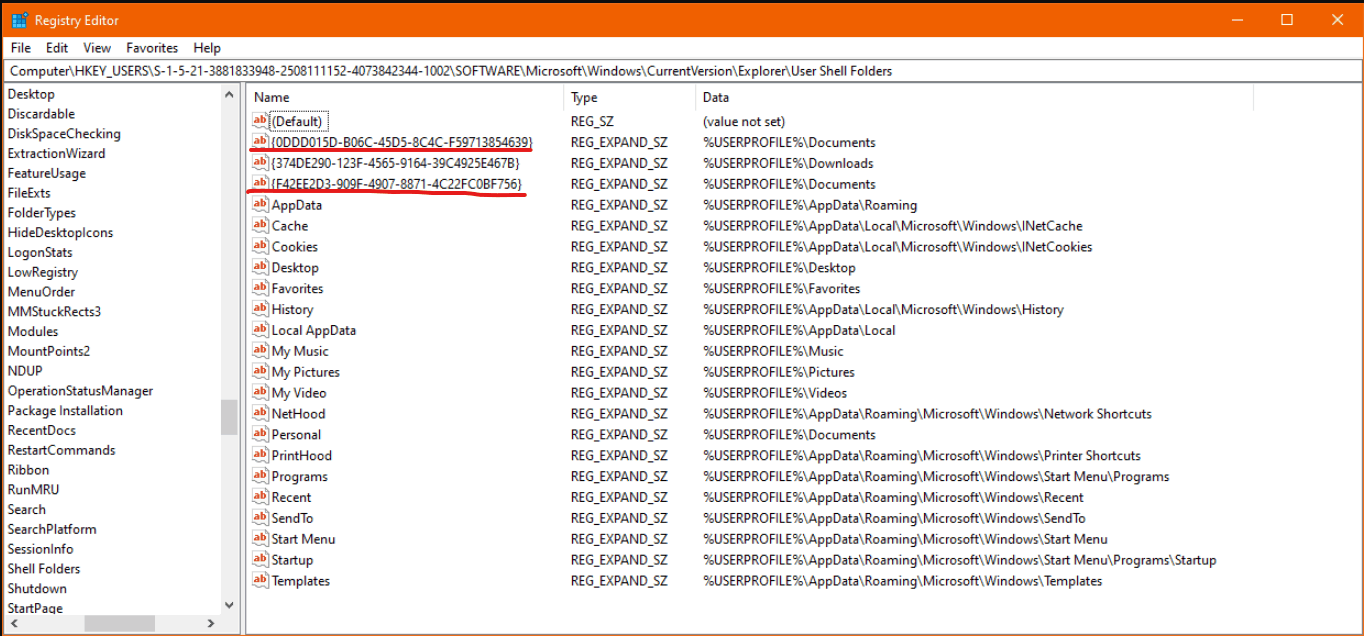This screenshot has height=636, width=1364.
Task: Click the string value icon for Personal
Action: [x=260, y=435]
